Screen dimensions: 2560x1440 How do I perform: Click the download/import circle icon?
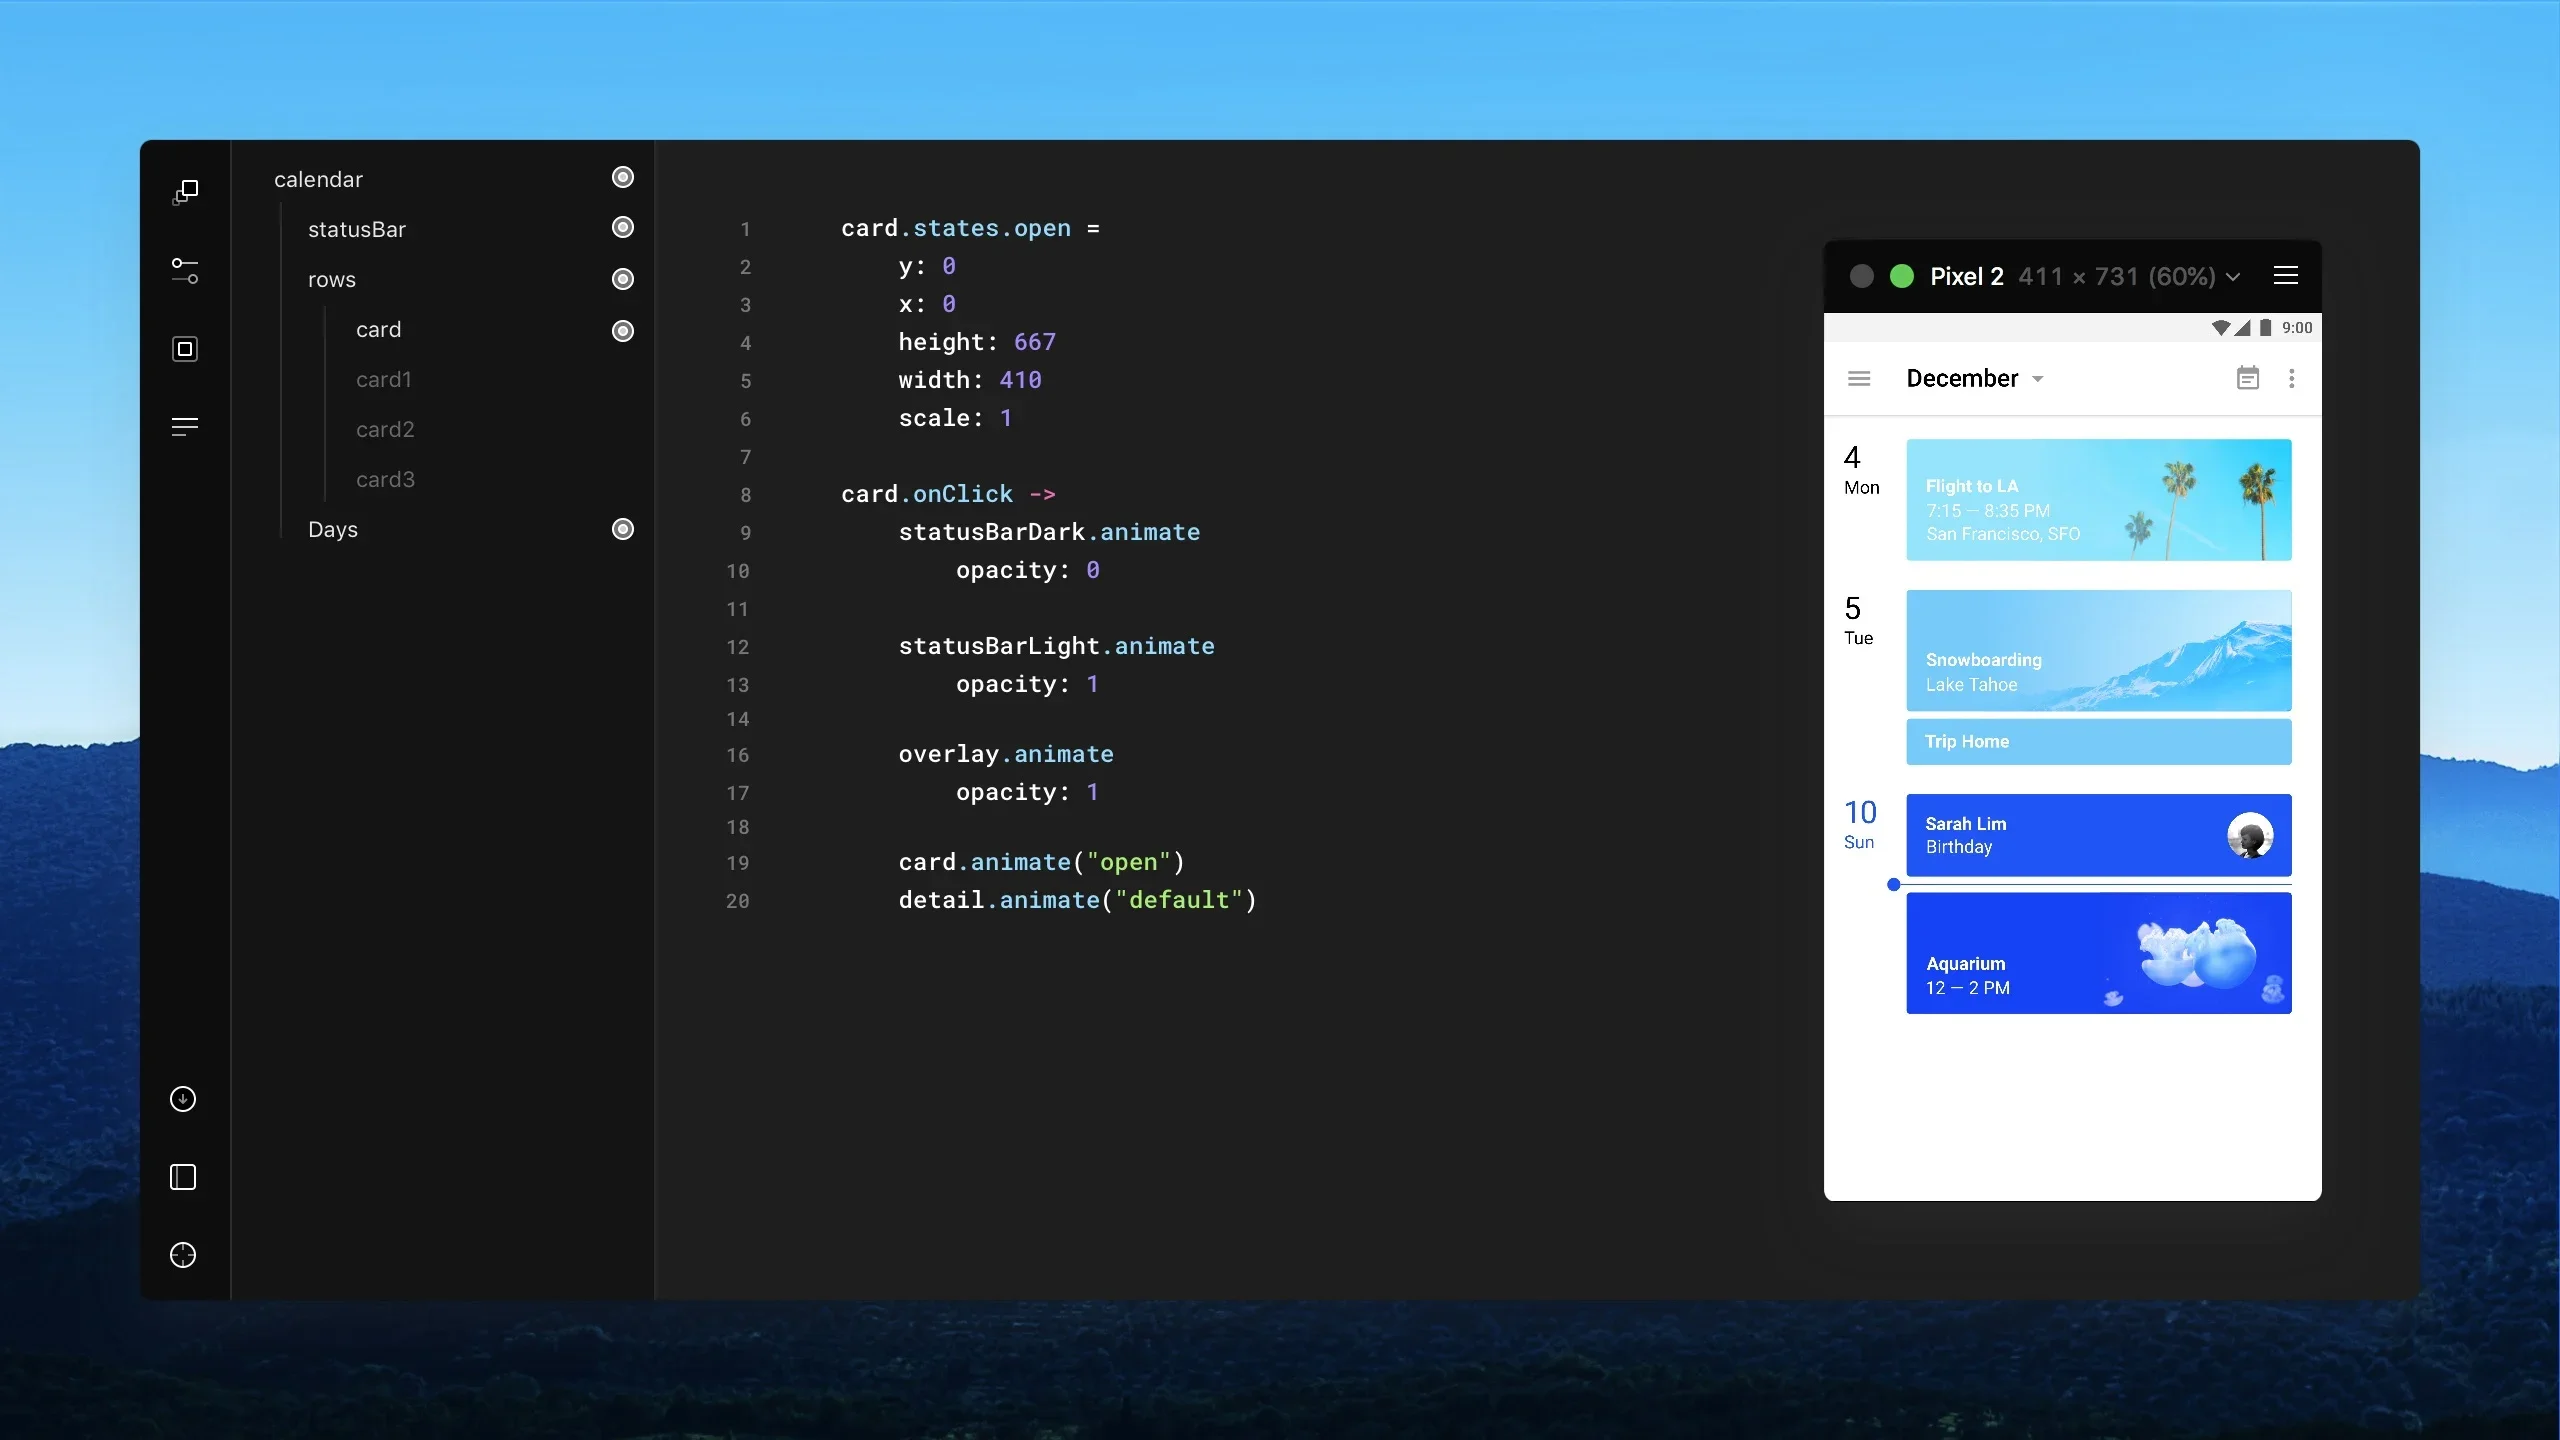point(183,1099)
